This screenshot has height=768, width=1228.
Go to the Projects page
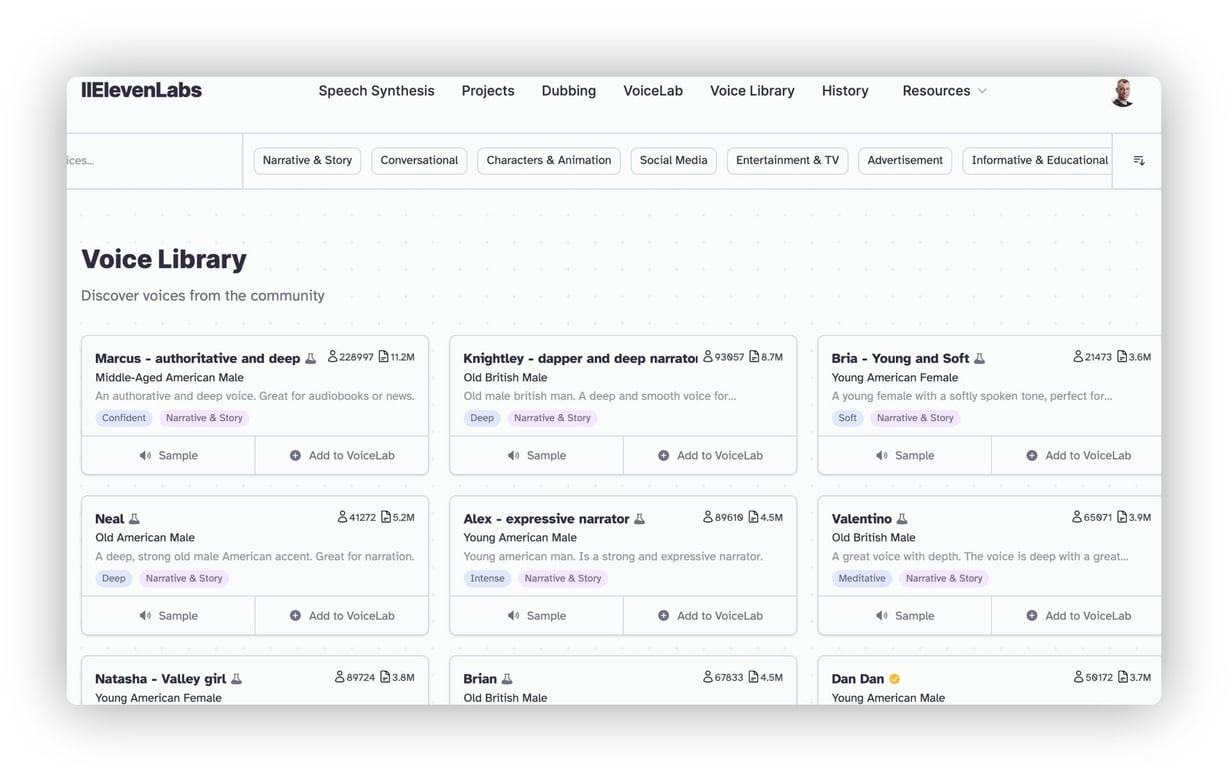tap(488, 91)
